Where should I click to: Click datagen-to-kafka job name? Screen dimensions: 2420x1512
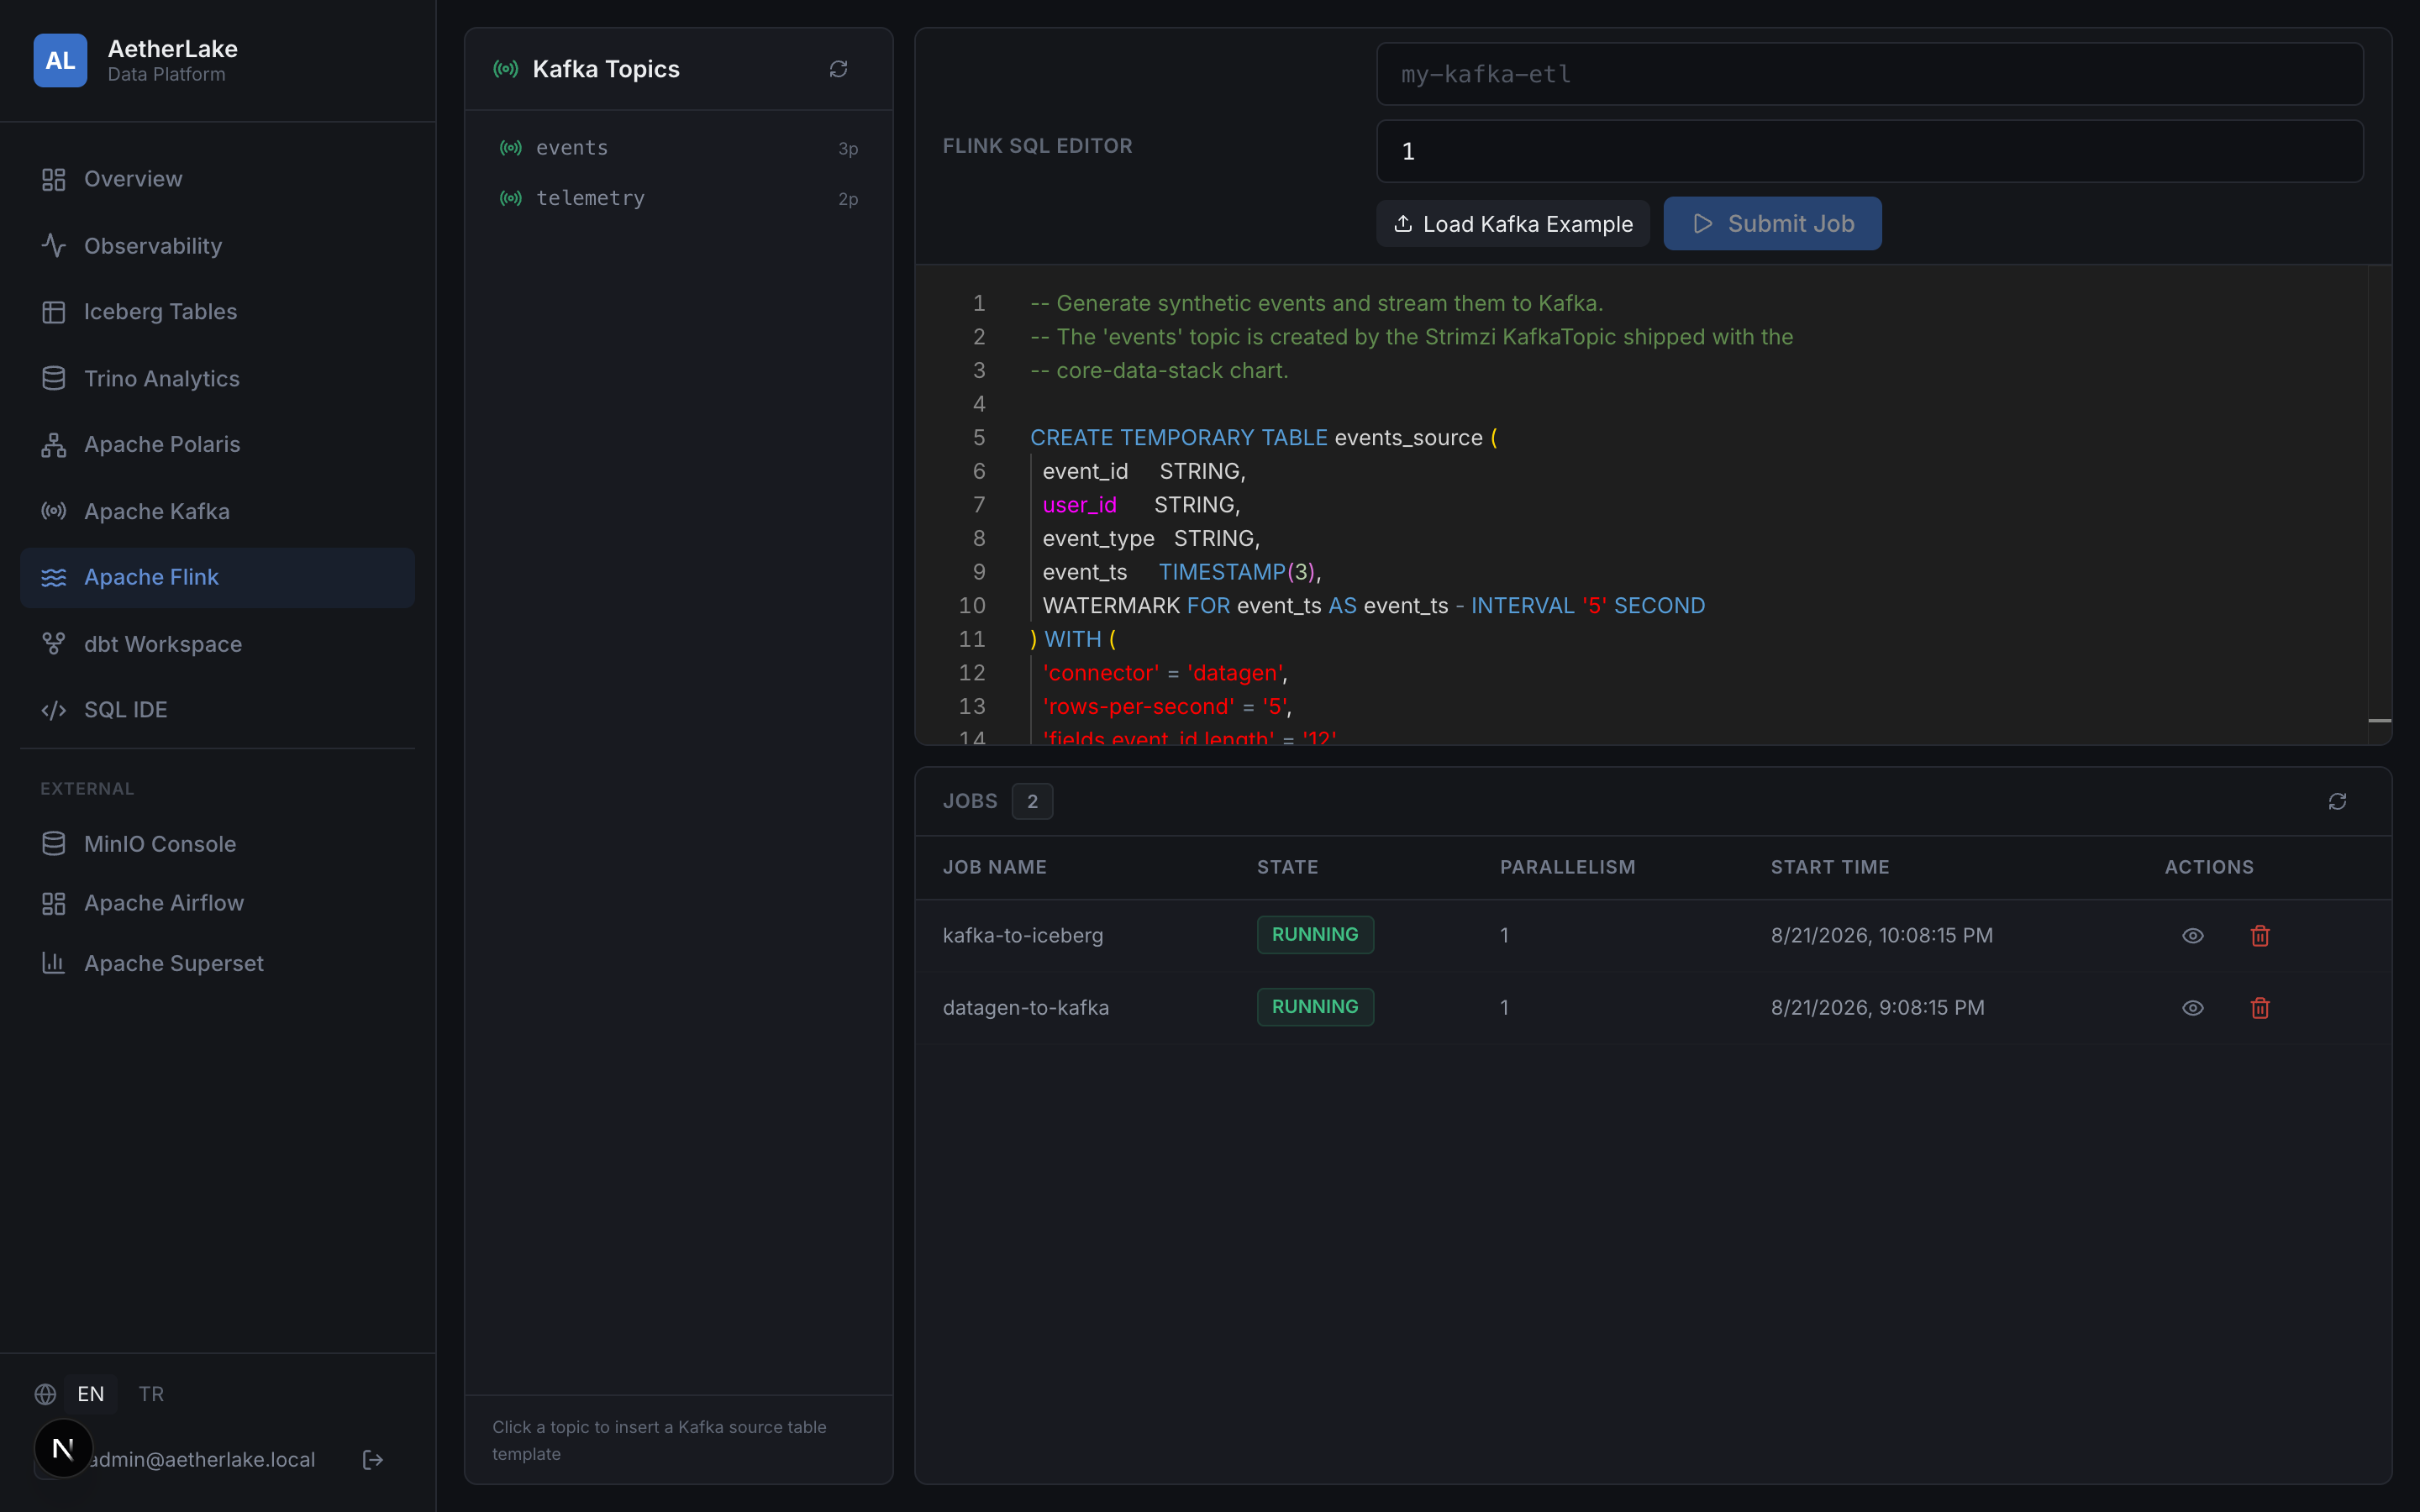point(1026,1007)
